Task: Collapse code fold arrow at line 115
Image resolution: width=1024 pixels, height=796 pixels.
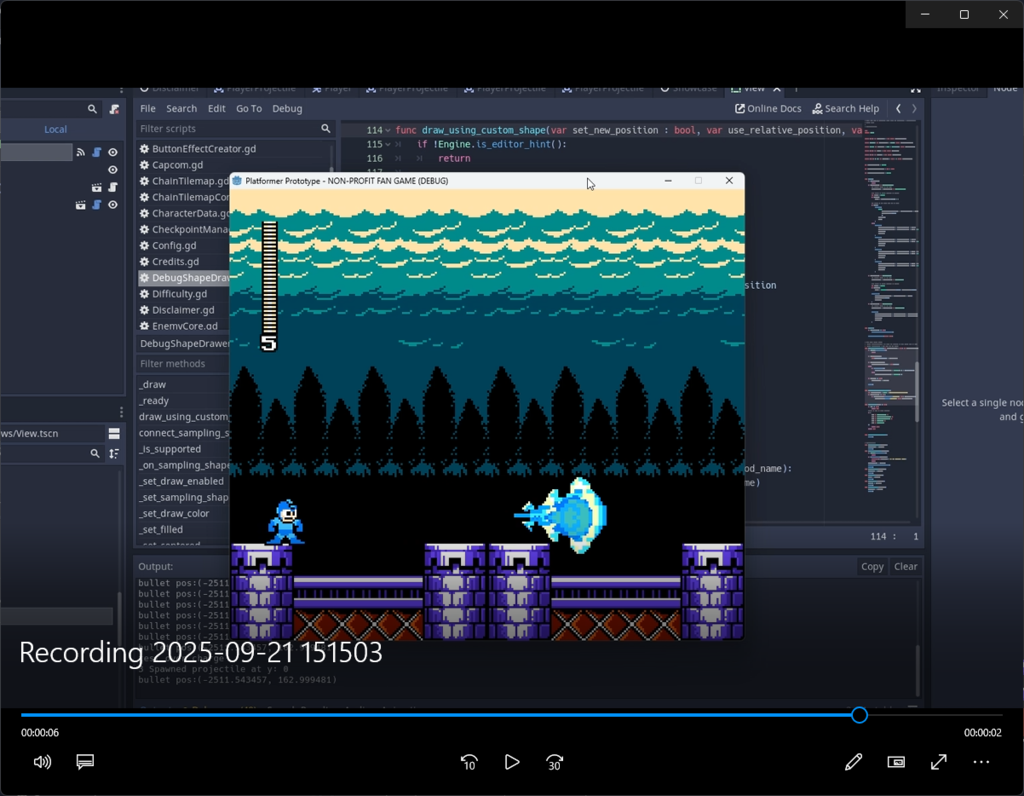Action: click(388, 145)
